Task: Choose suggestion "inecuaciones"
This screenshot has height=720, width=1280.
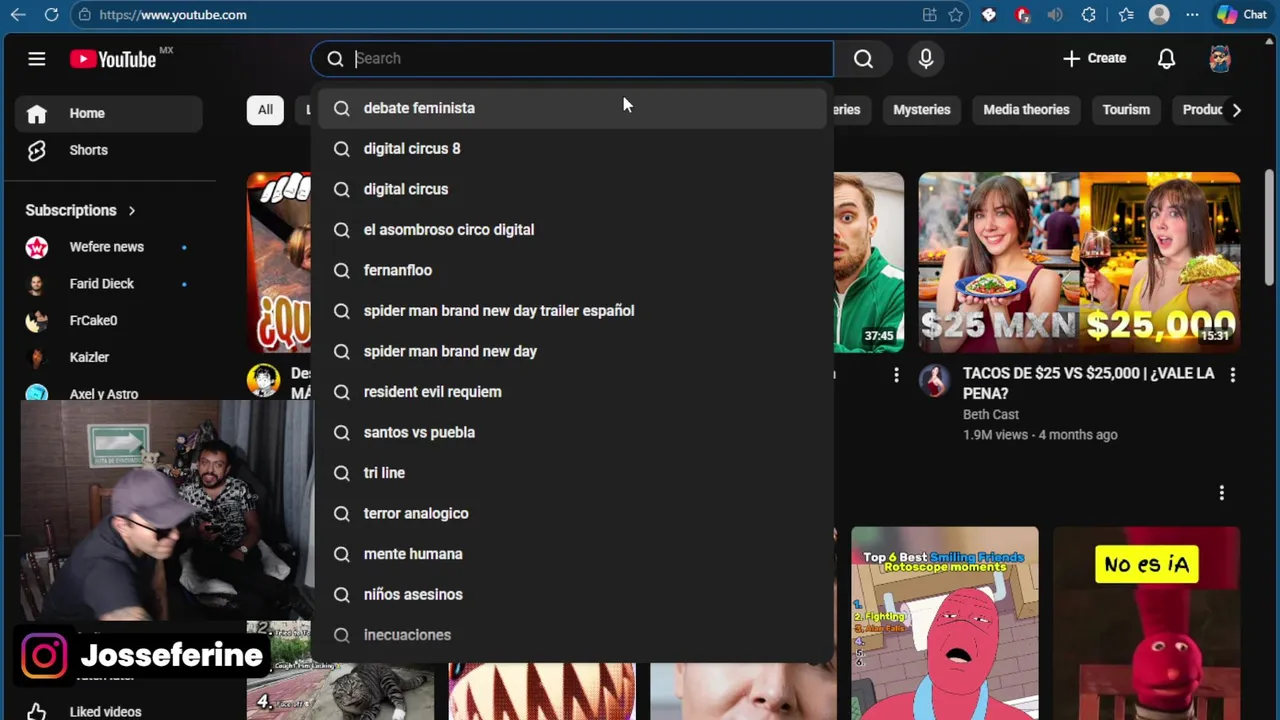Action: pyautogui.click(x=572, y=635)
